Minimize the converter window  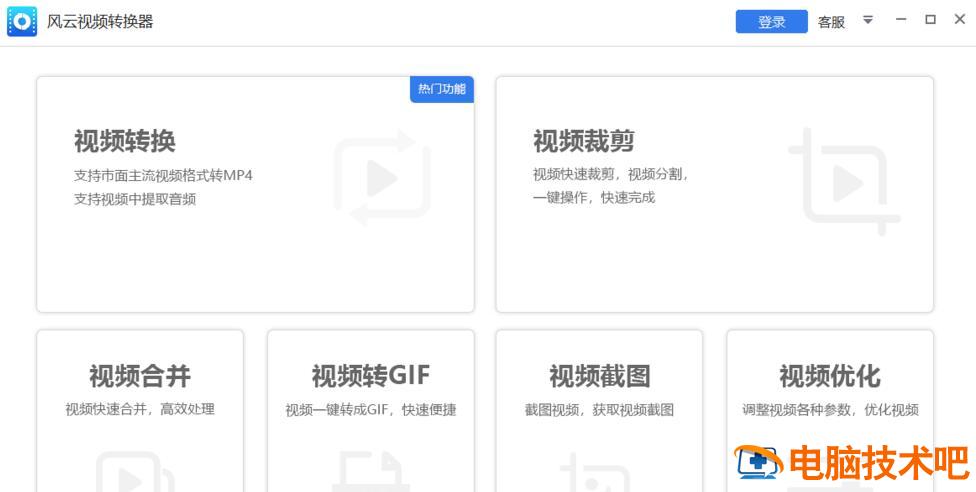point(901,20)
